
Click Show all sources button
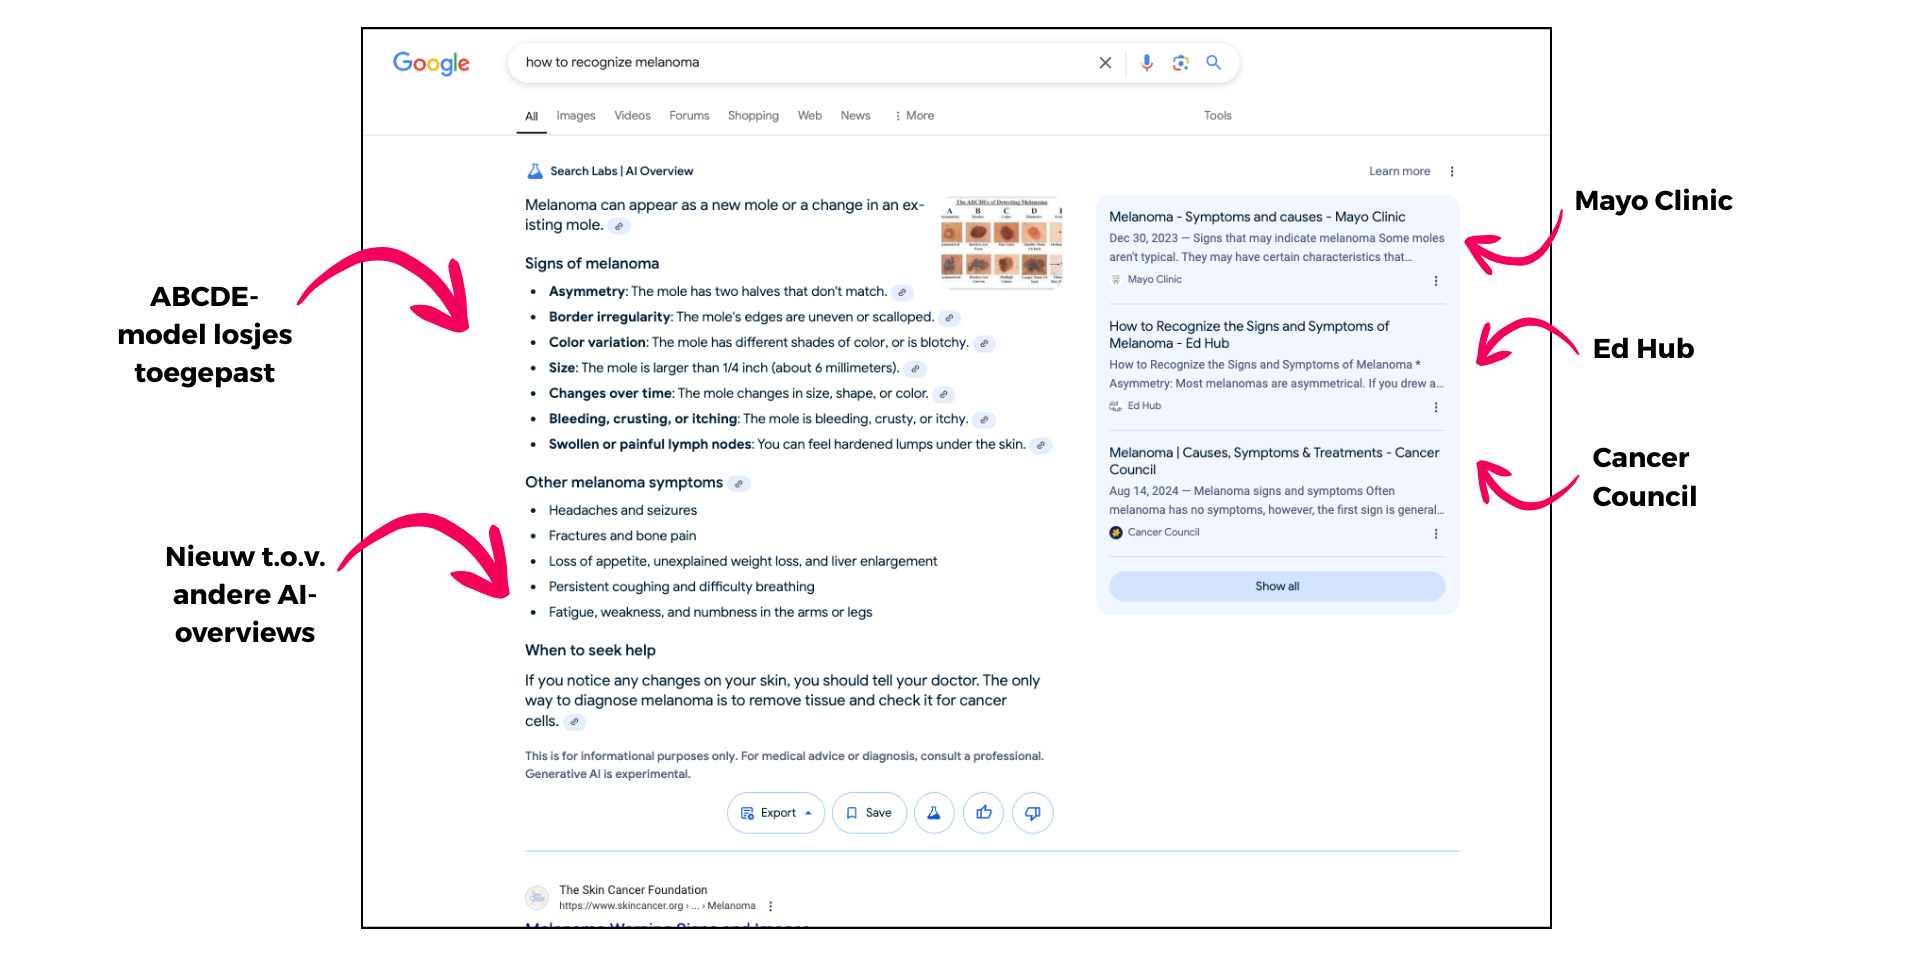coord(1277,586)
